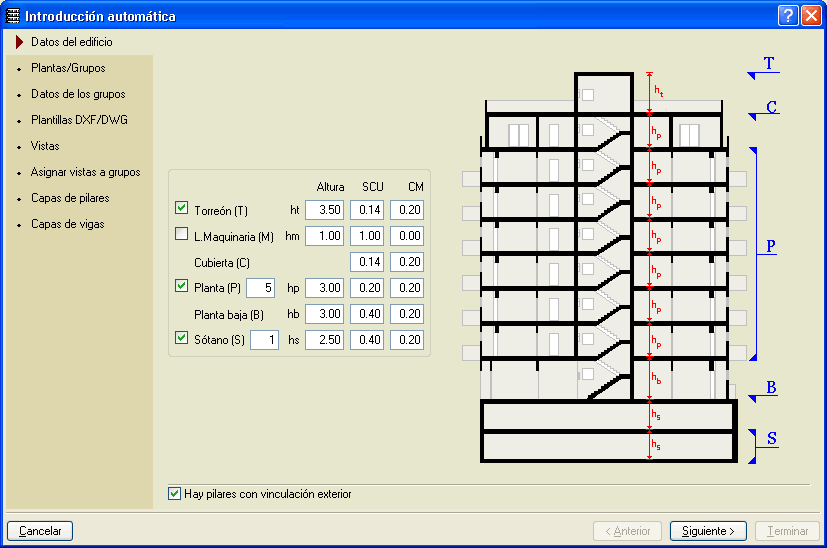Go to Plantillas DXF/DWG step
The image size is (827, 548).
click(79, 120)
